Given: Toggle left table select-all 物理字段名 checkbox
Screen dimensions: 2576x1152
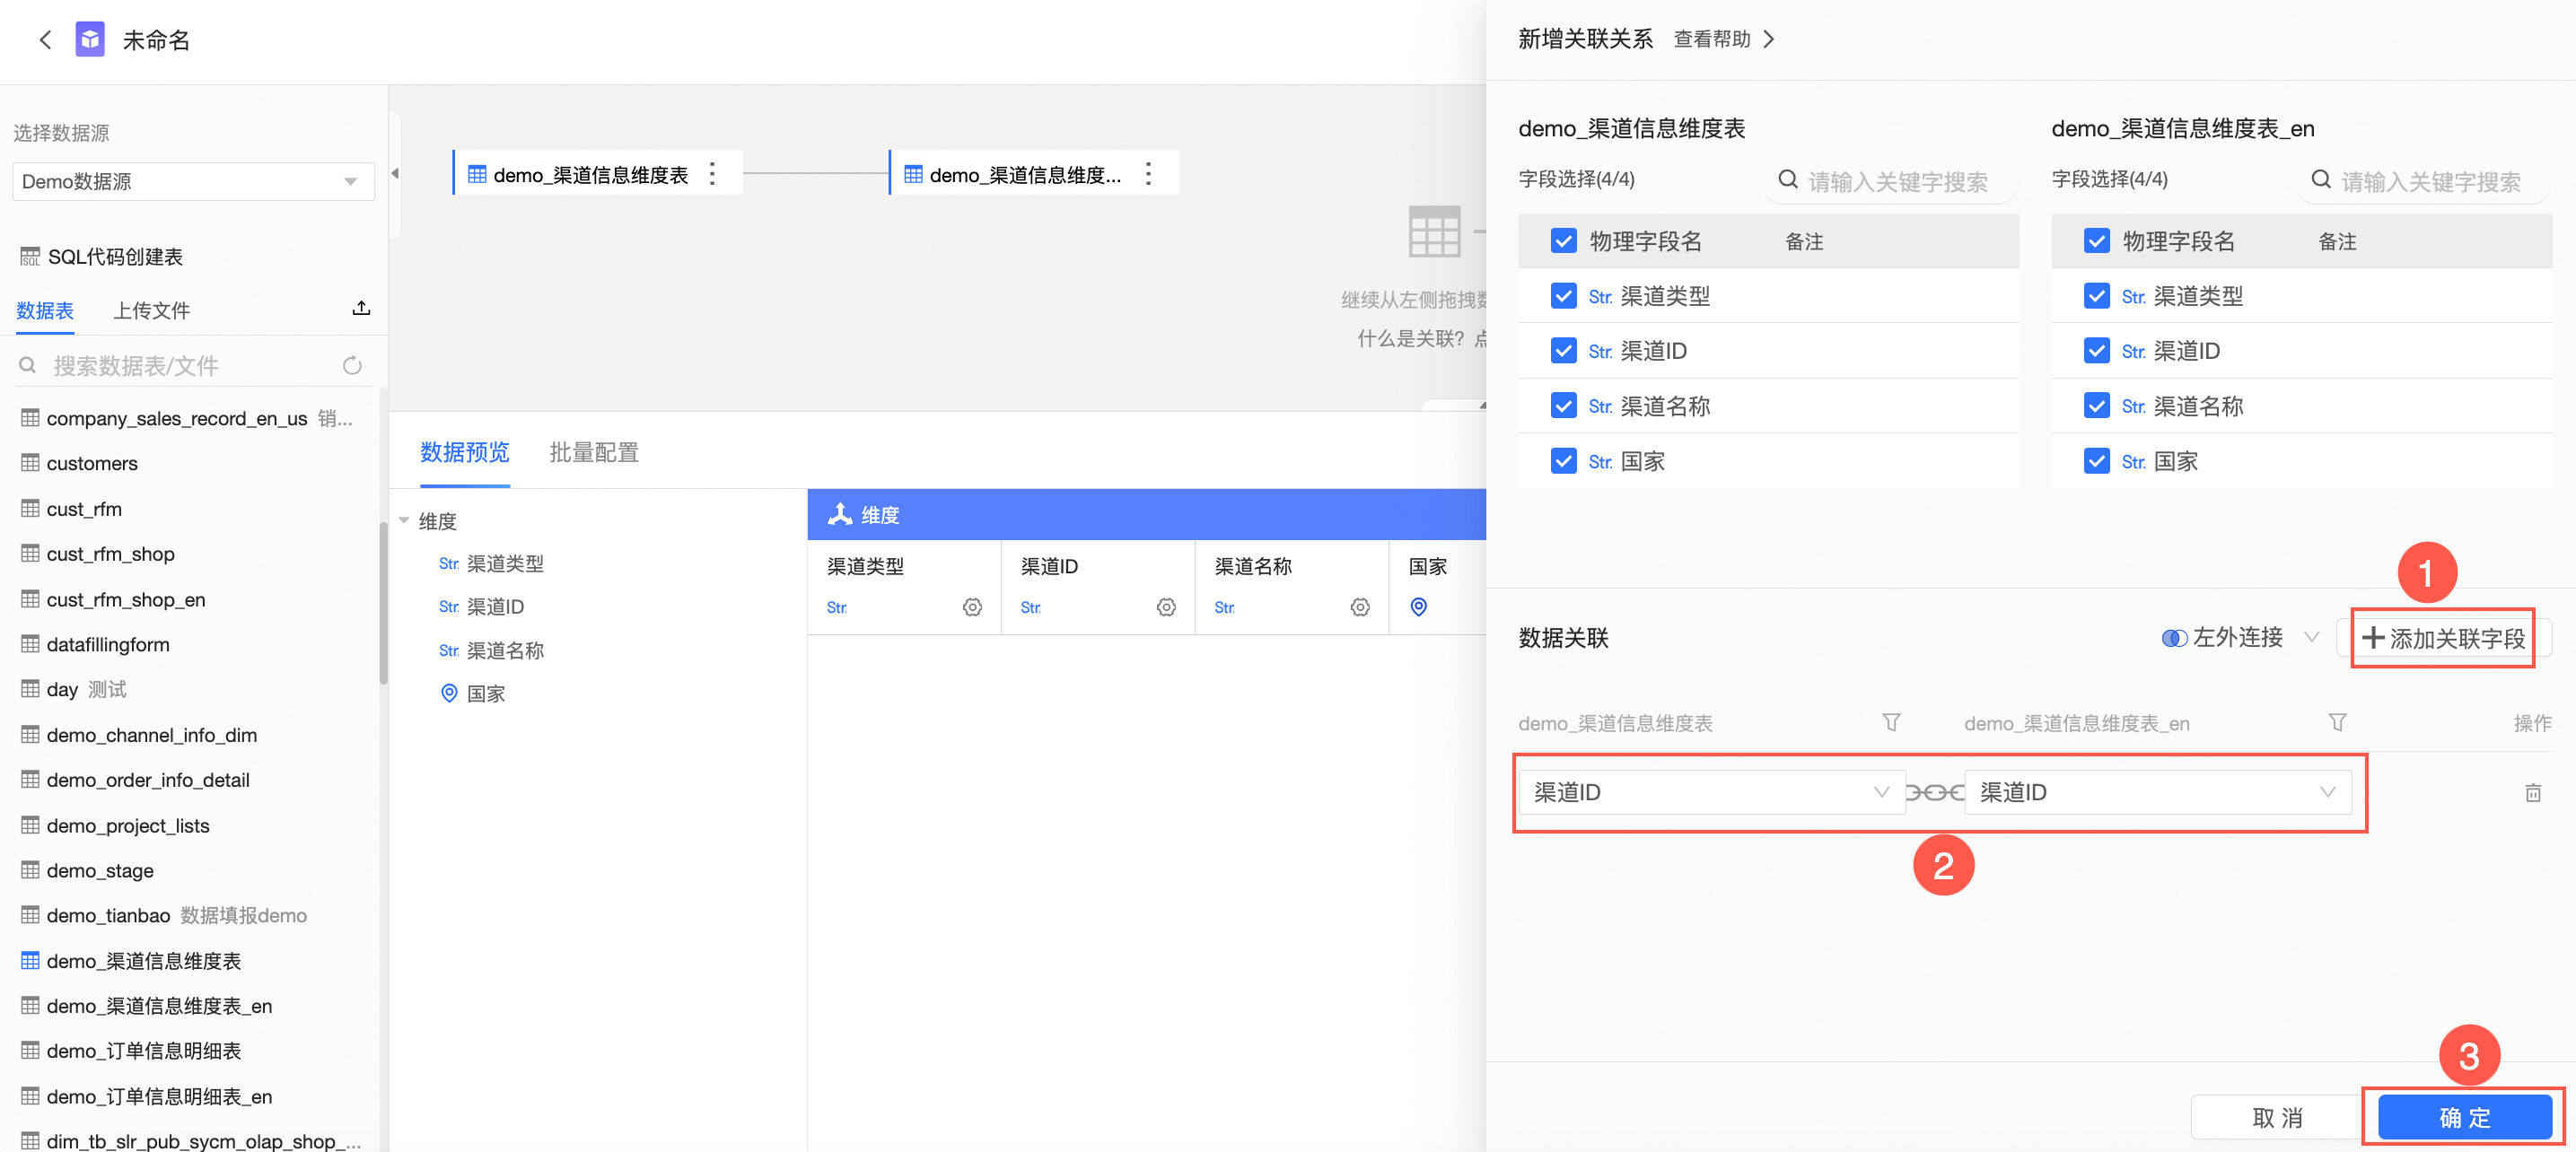Looking at the screenshot, I should pyautogui.click(x=1563, y=241).
